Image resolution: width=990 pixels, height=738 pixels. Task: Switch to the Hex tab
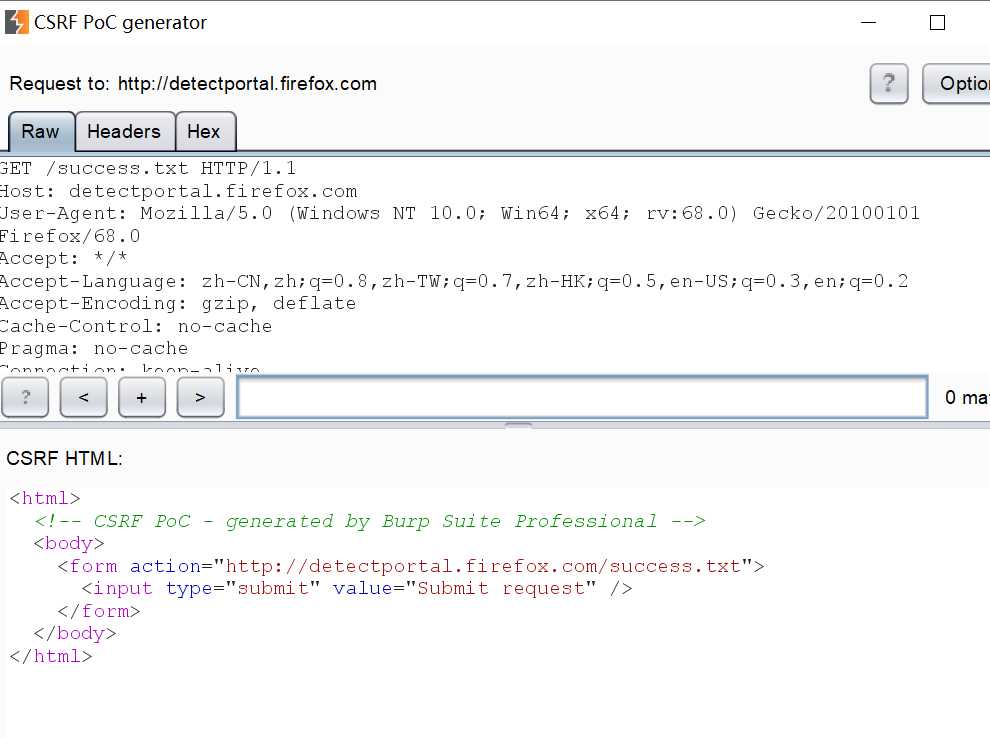coord(205,131)
